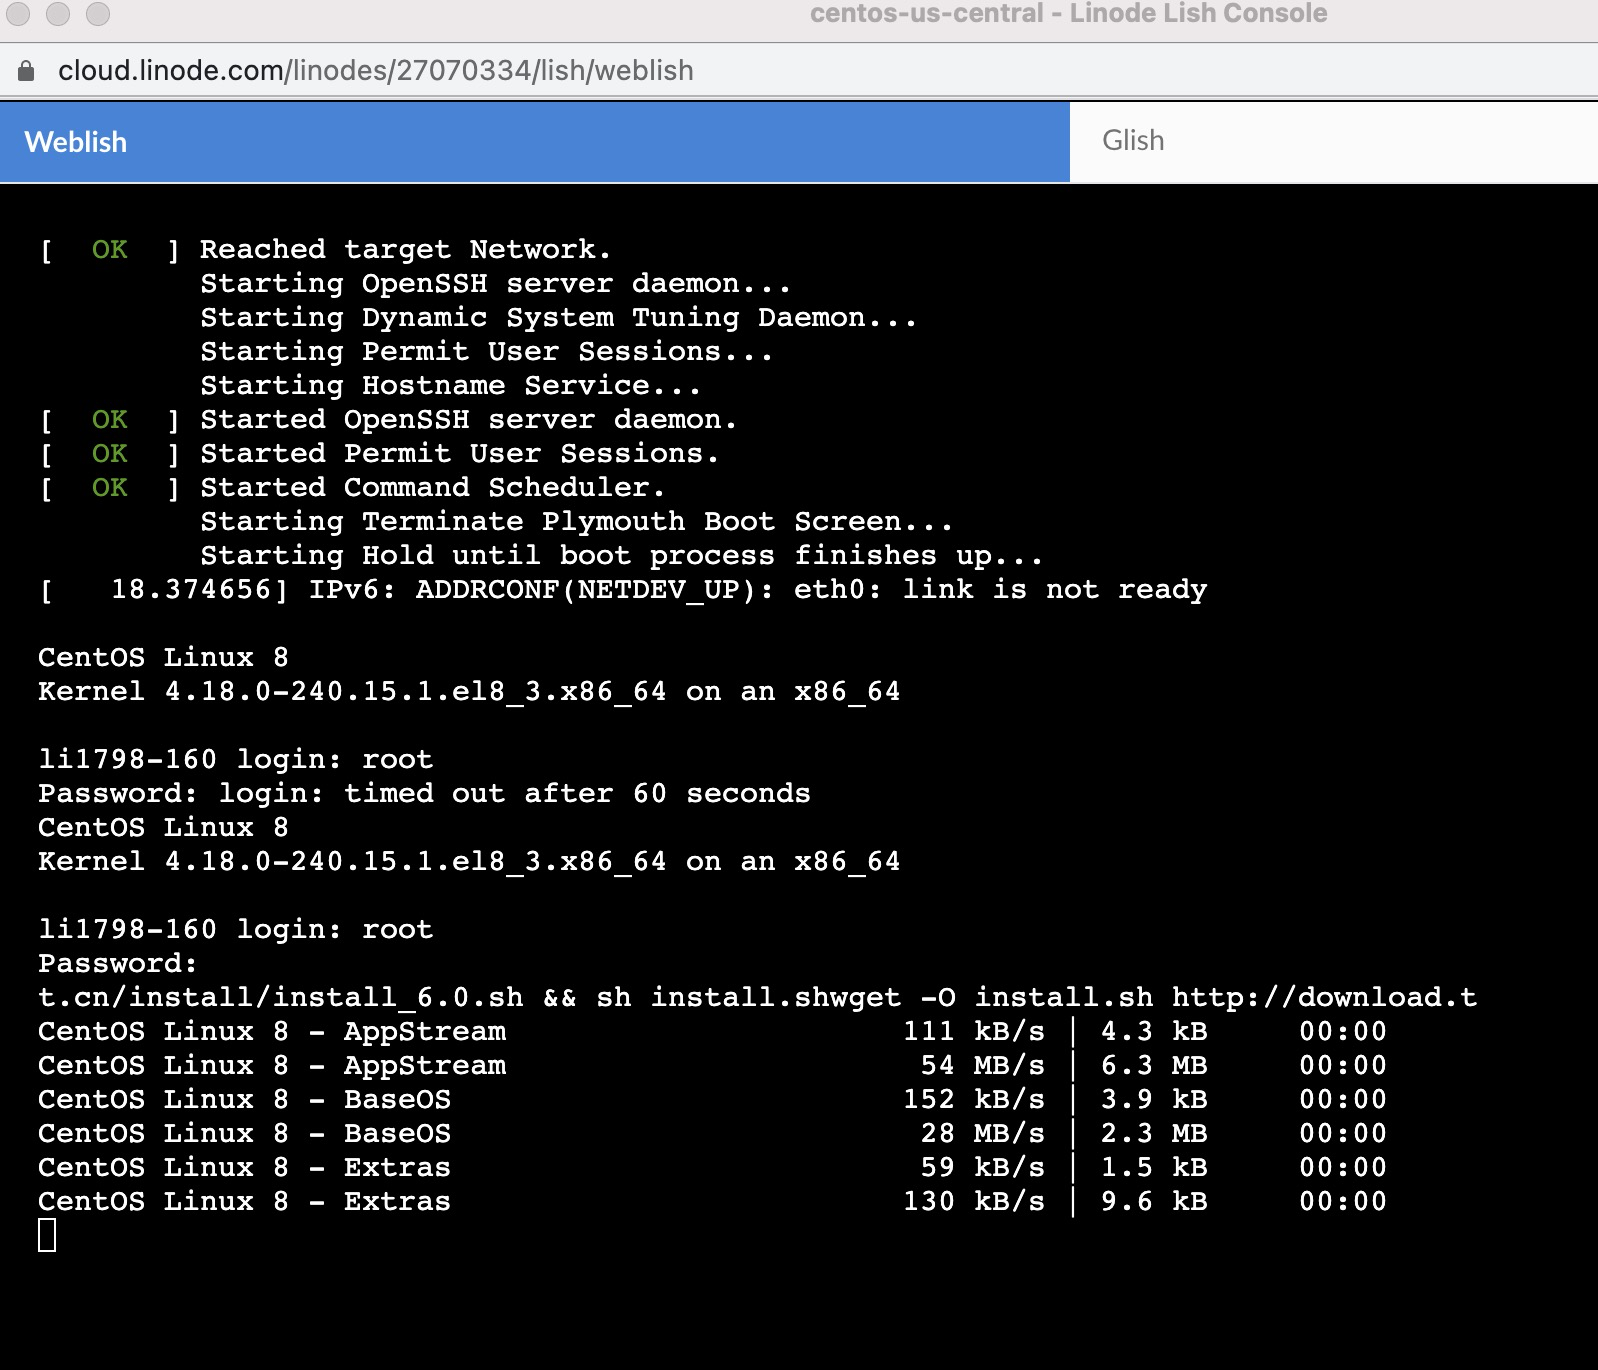This screenshot has height=1370, width=1598.
Task: Click the 'eth0: link is not ready' message
Action: click(1000, 590)
